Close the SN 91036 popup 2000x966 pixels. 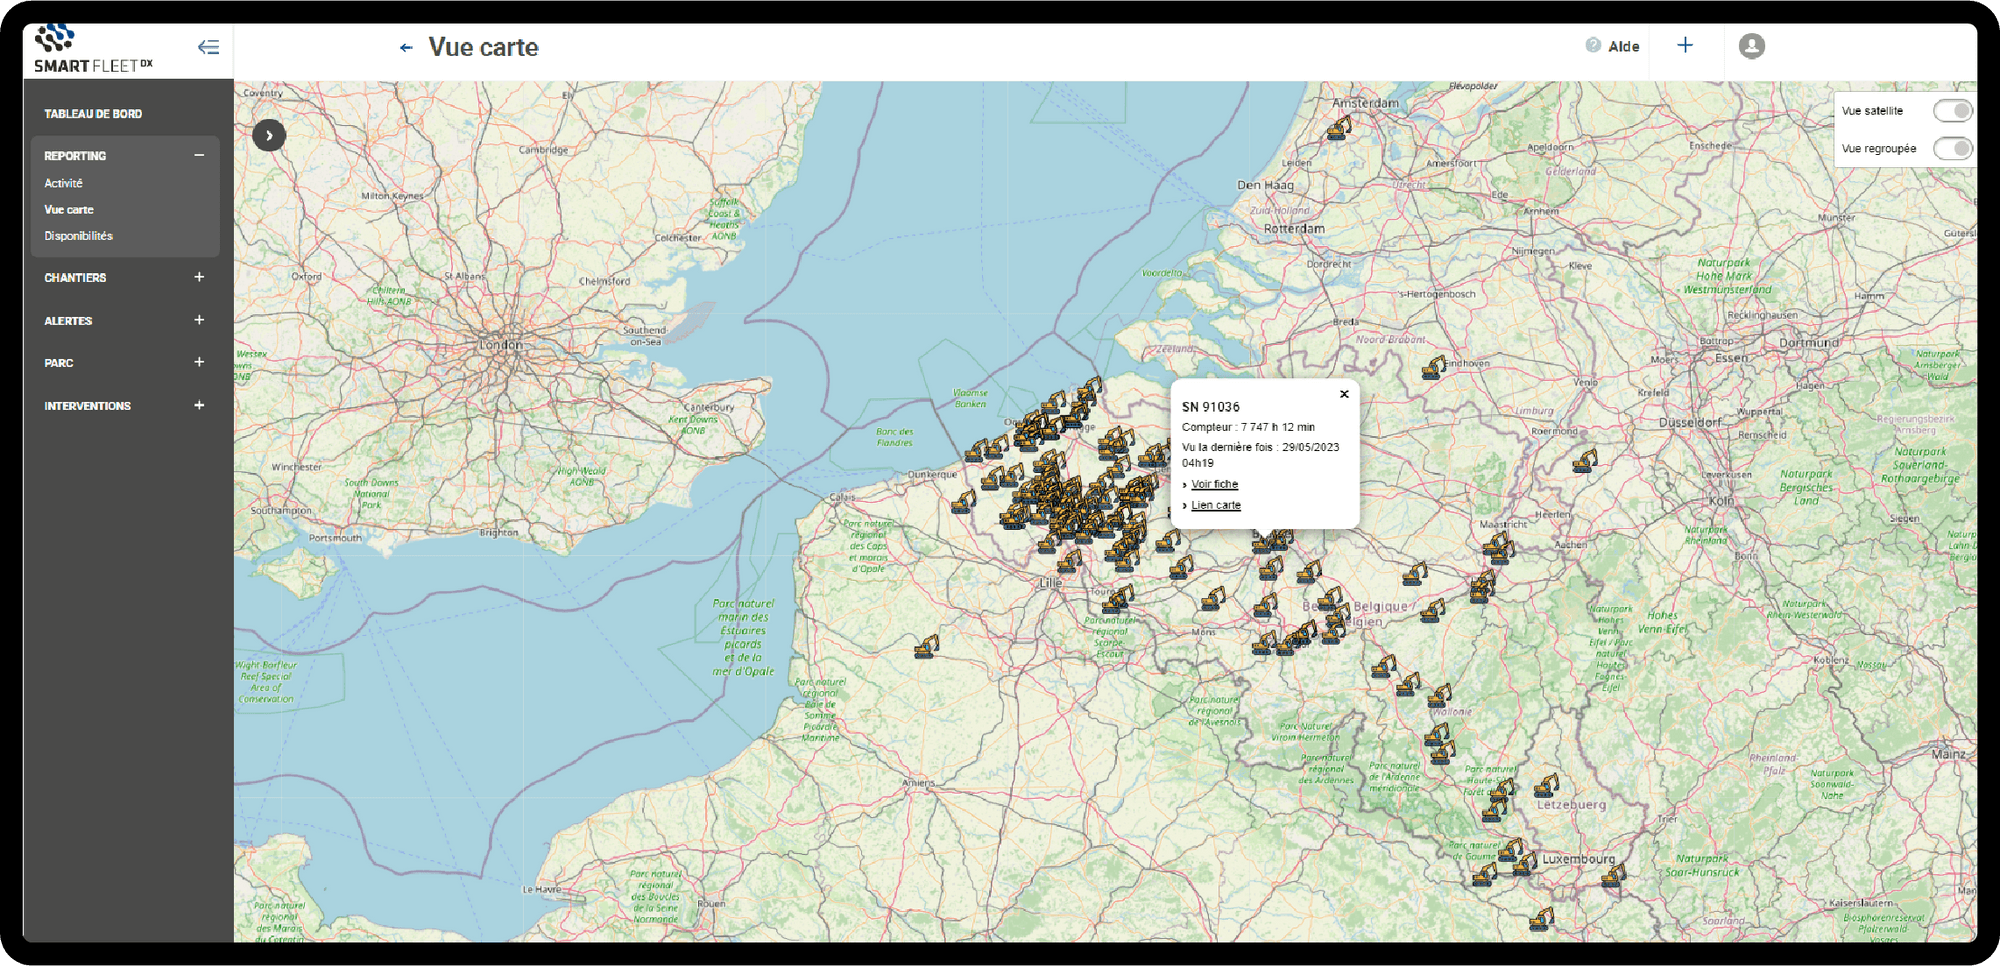[1344, 393]
